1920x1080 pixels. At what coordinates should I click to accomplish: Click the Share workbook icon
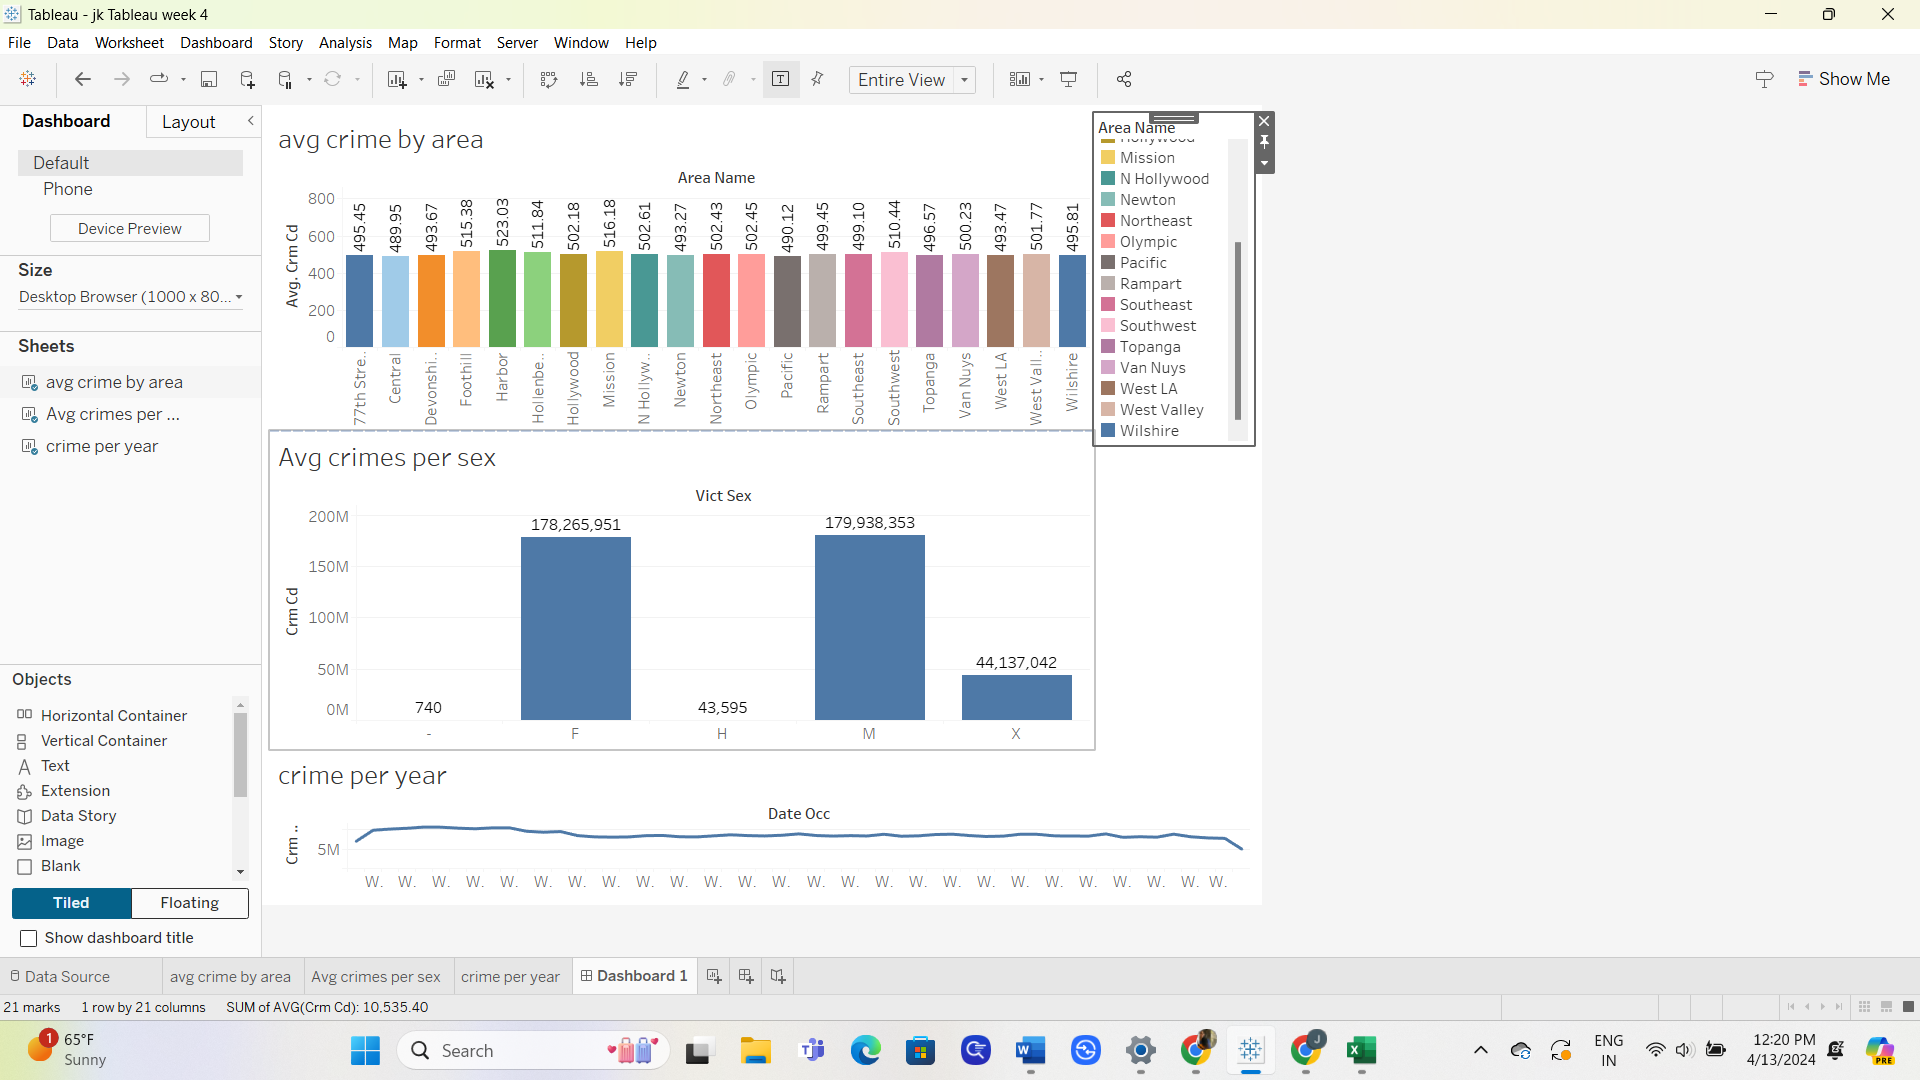(x=1124, y=79)
